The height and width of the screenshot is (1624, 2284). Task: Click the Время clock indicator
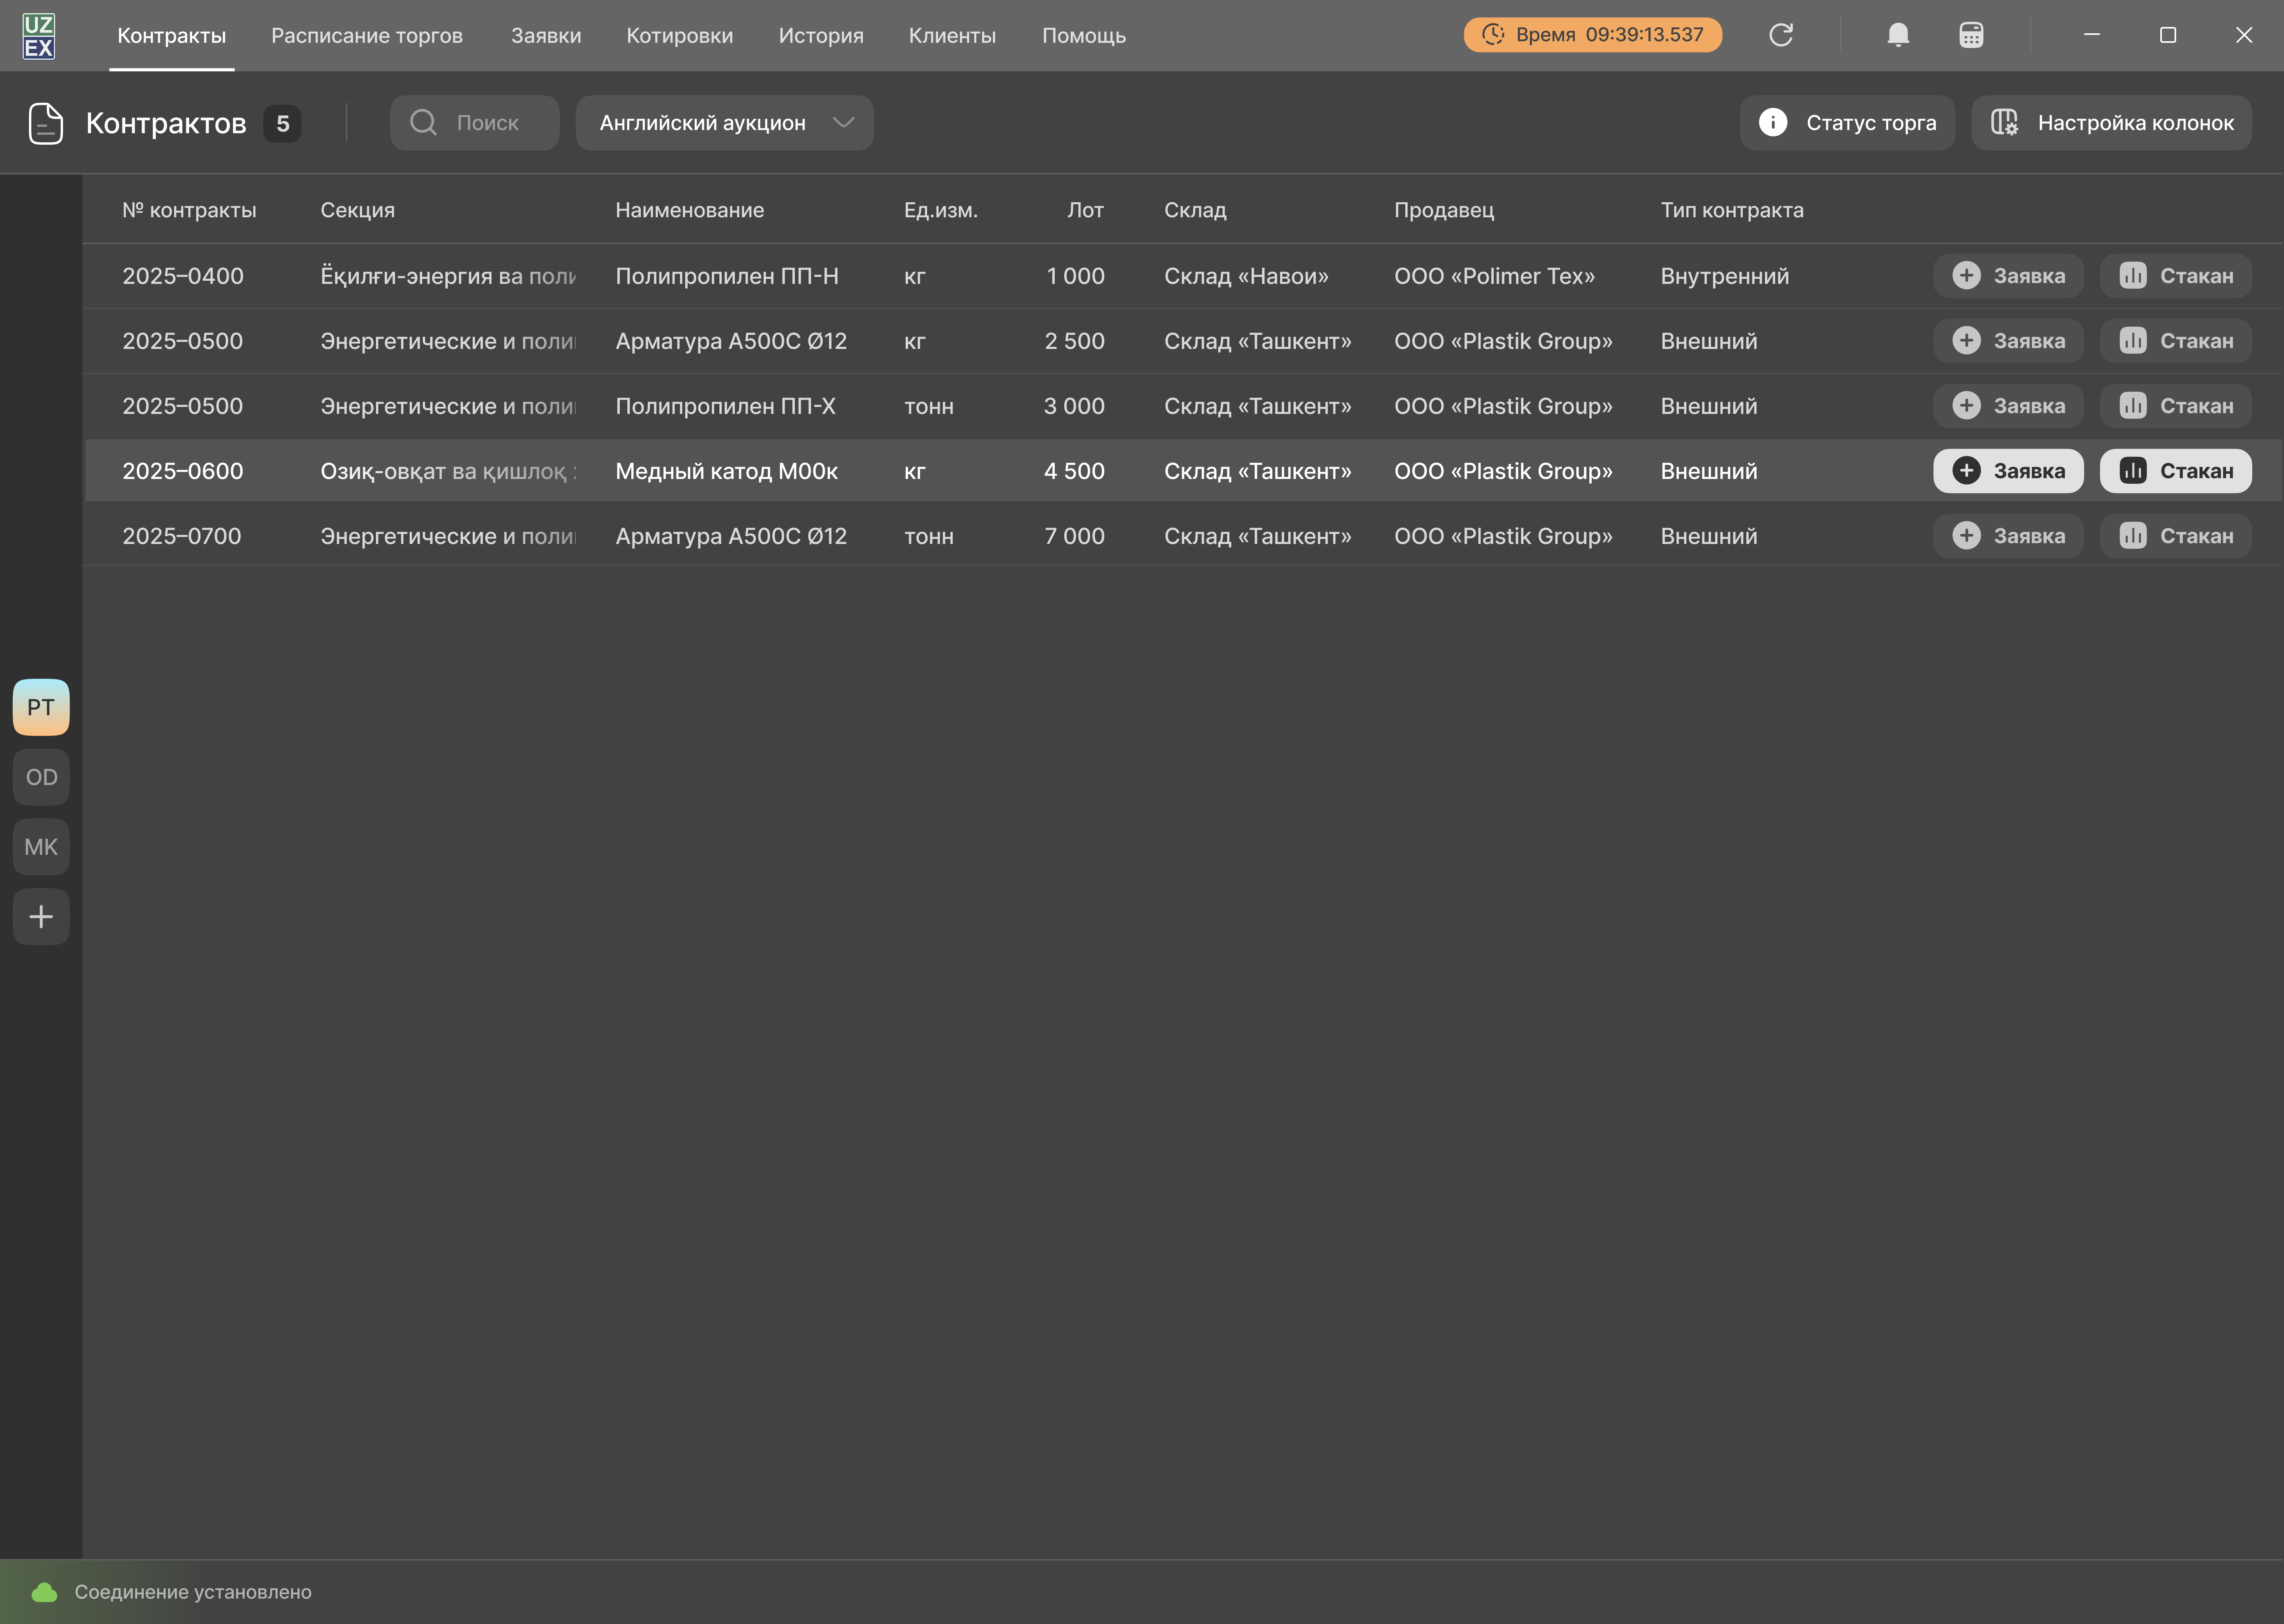[x=1592, y=35]
